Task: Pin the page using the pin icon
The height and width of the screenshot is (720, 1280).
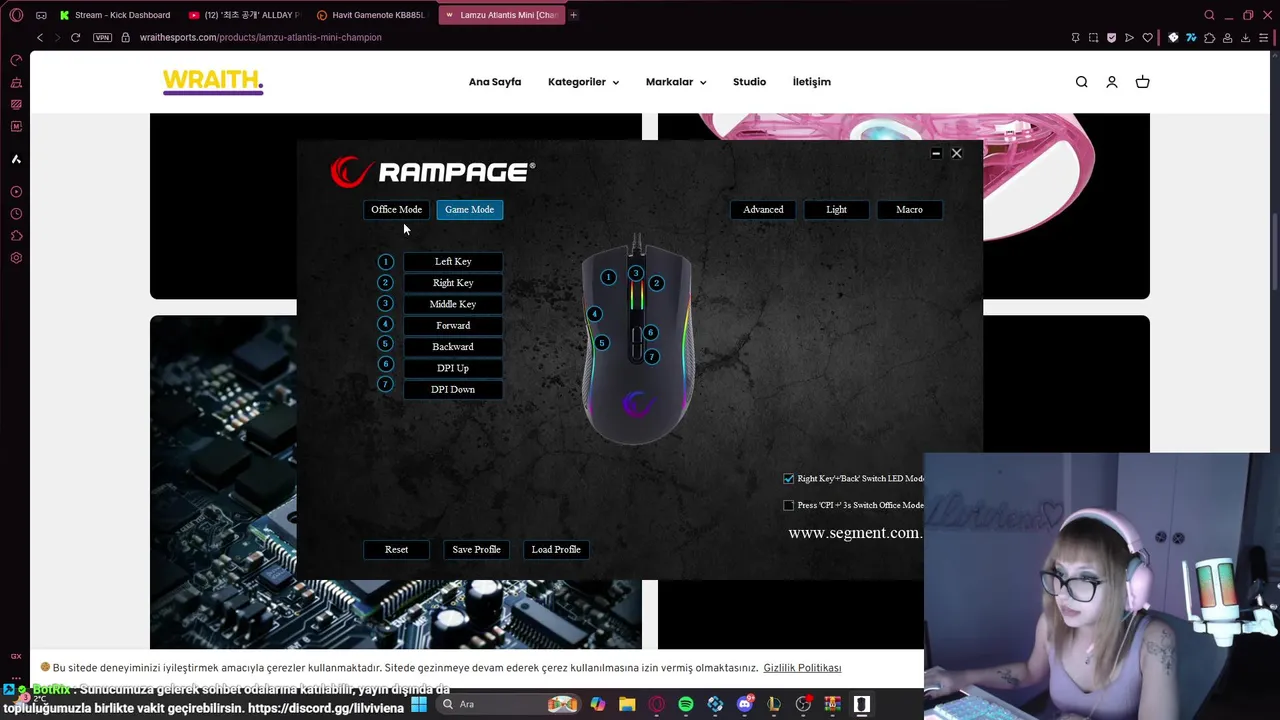Action: click(1075, 37)
